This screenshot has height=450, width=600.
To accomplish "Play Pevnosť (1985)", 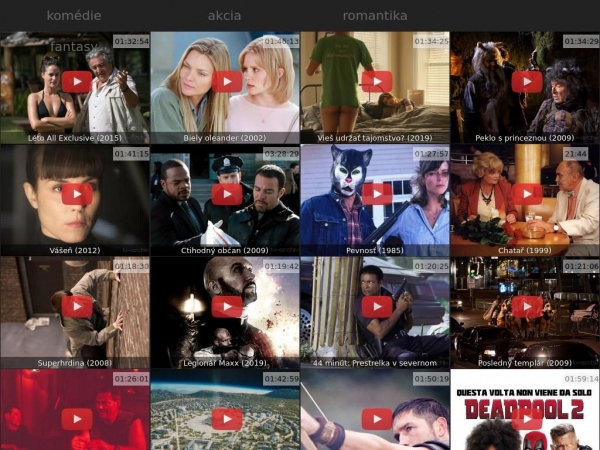I will pyautogui.click(x=377, y=194).
